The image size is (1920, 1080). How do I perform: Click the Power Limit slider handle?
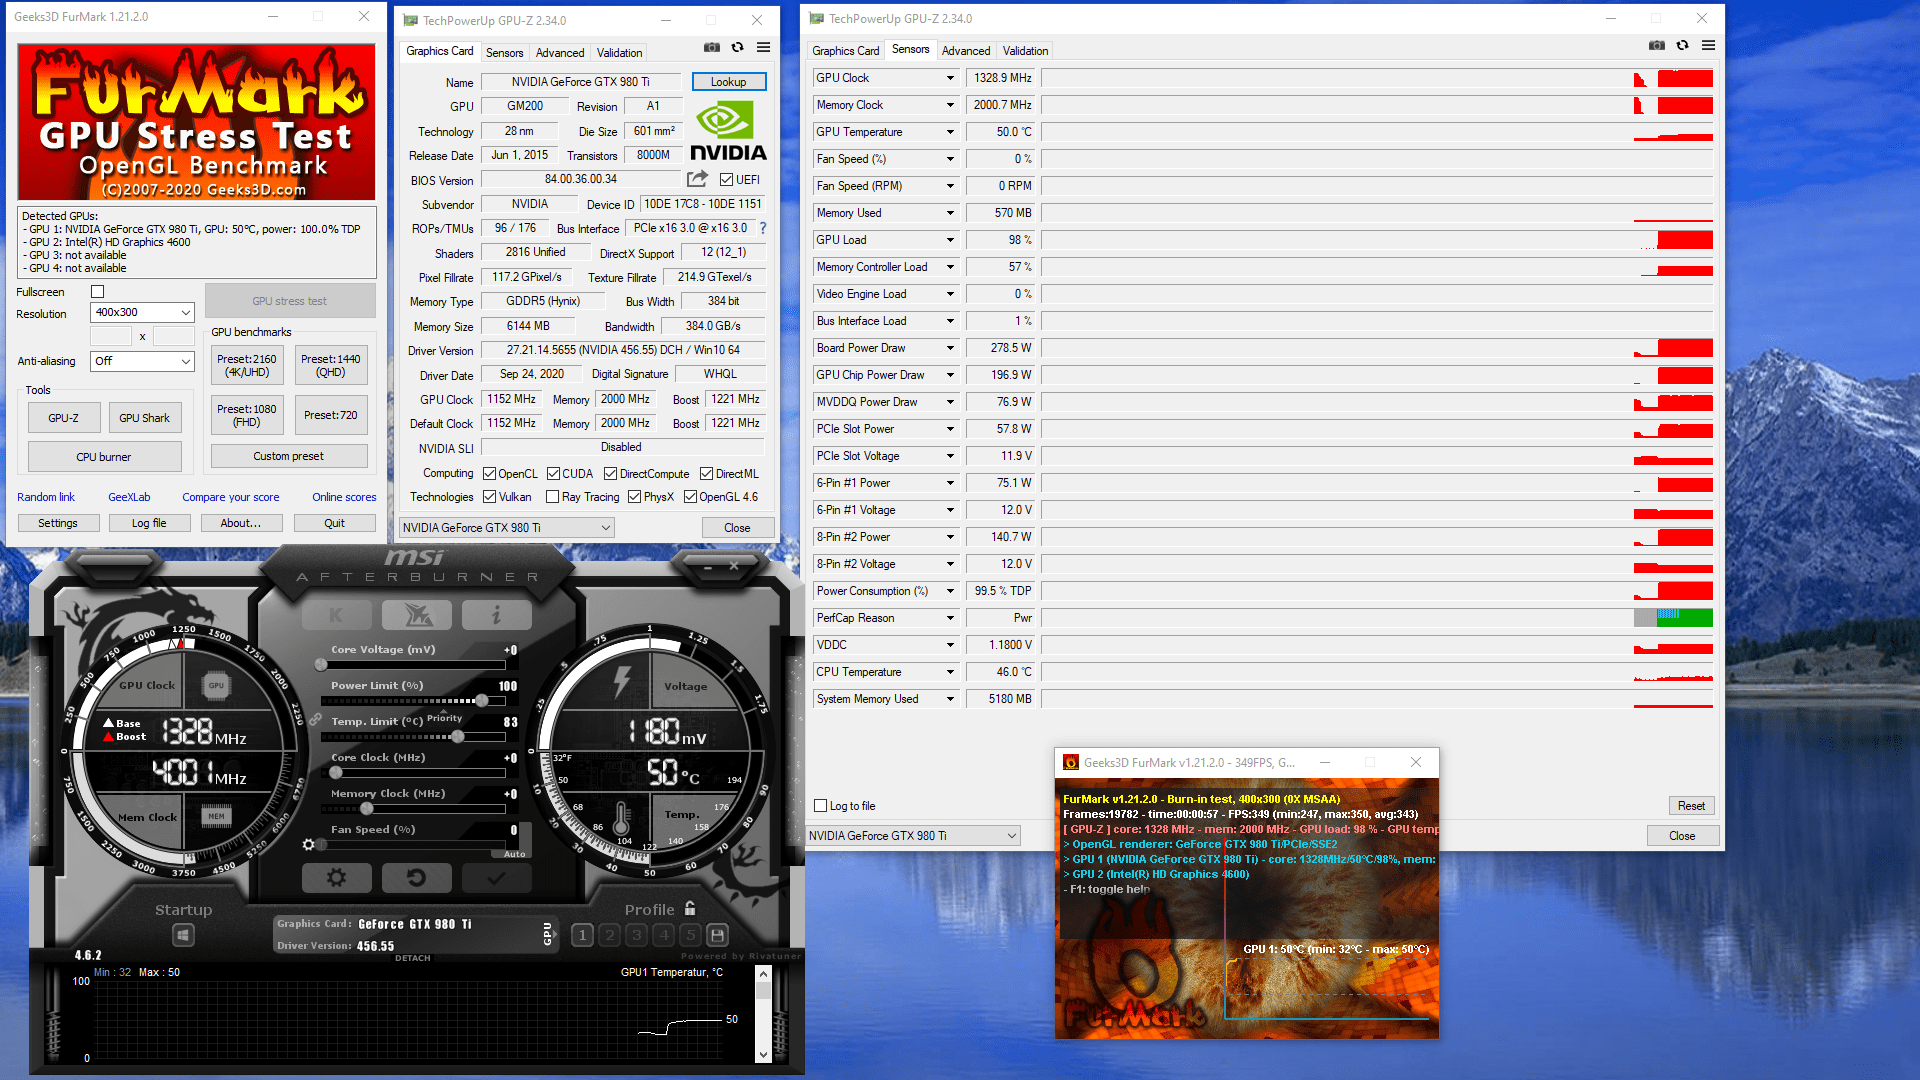(x=481, y=700)
